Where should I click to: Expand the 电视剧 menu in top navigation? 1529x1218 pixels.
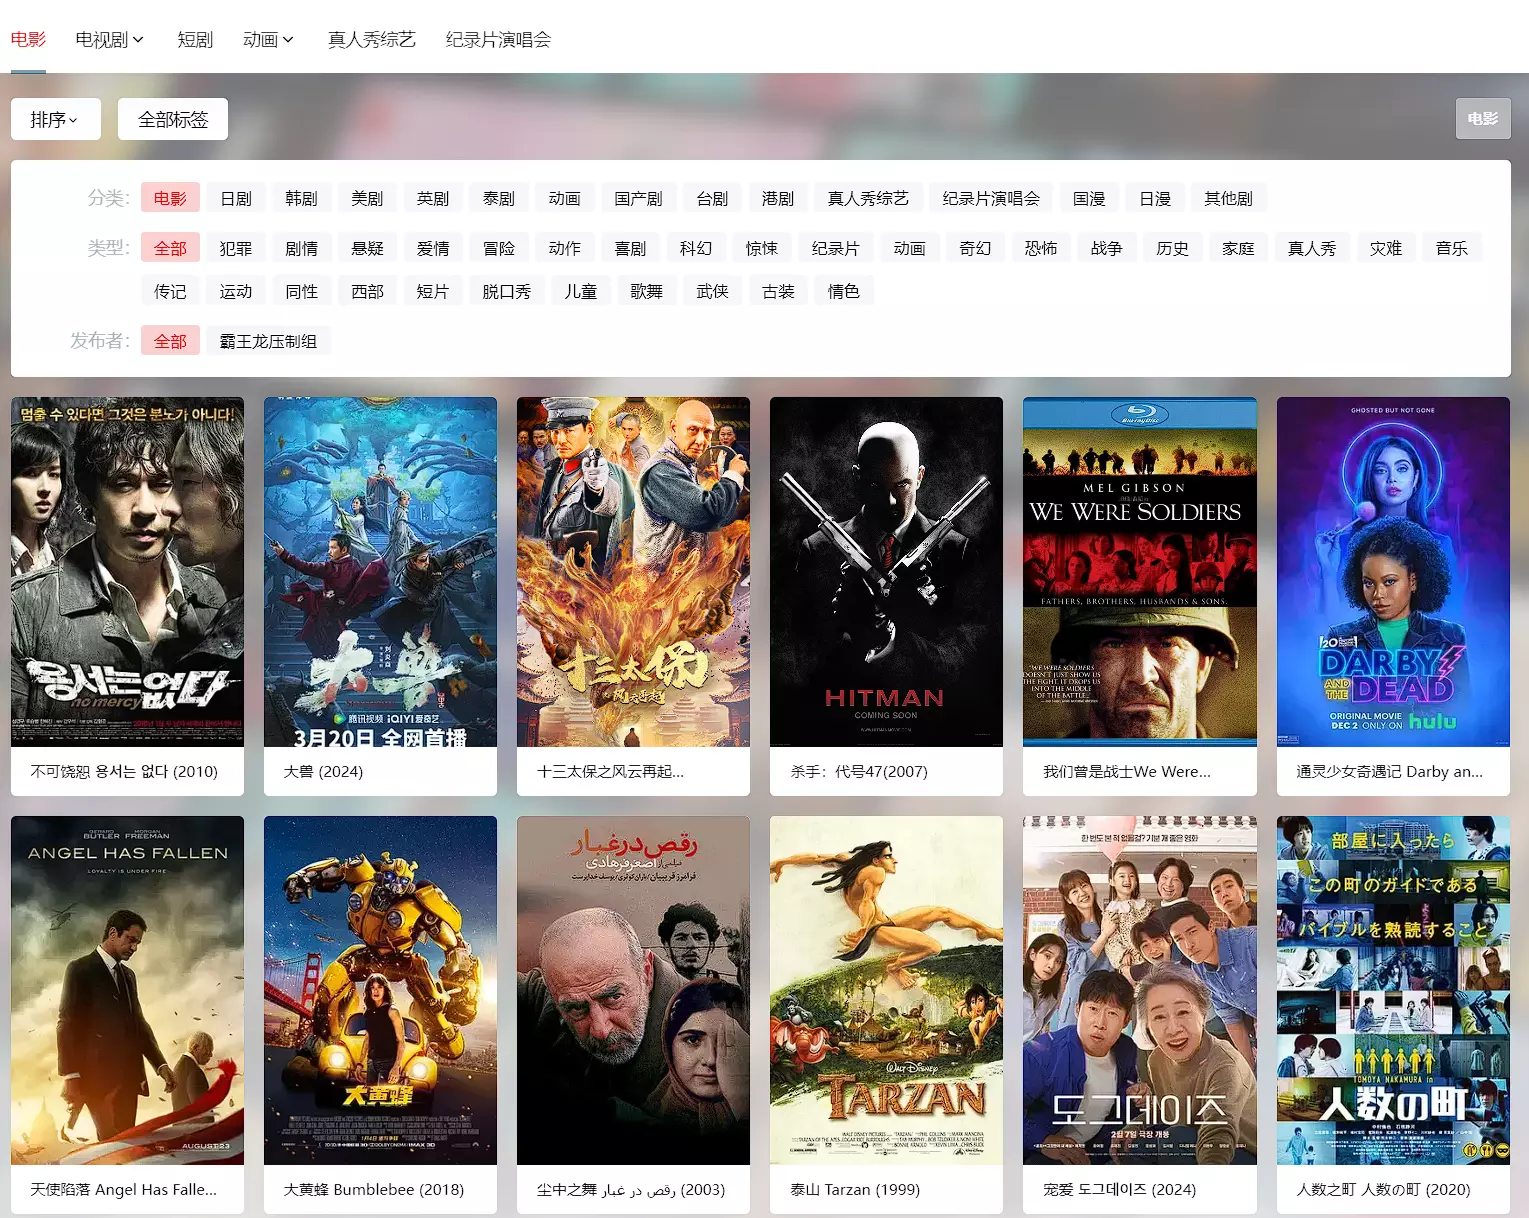click(109, 39)
